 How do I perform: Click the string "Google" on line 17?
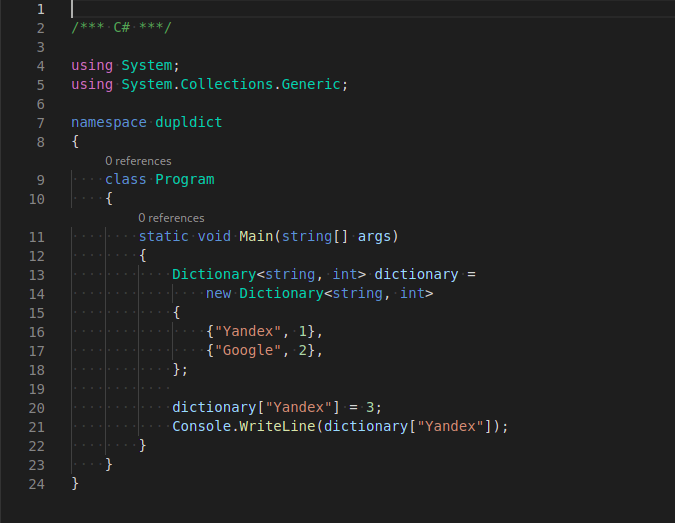tap(248, 350)
